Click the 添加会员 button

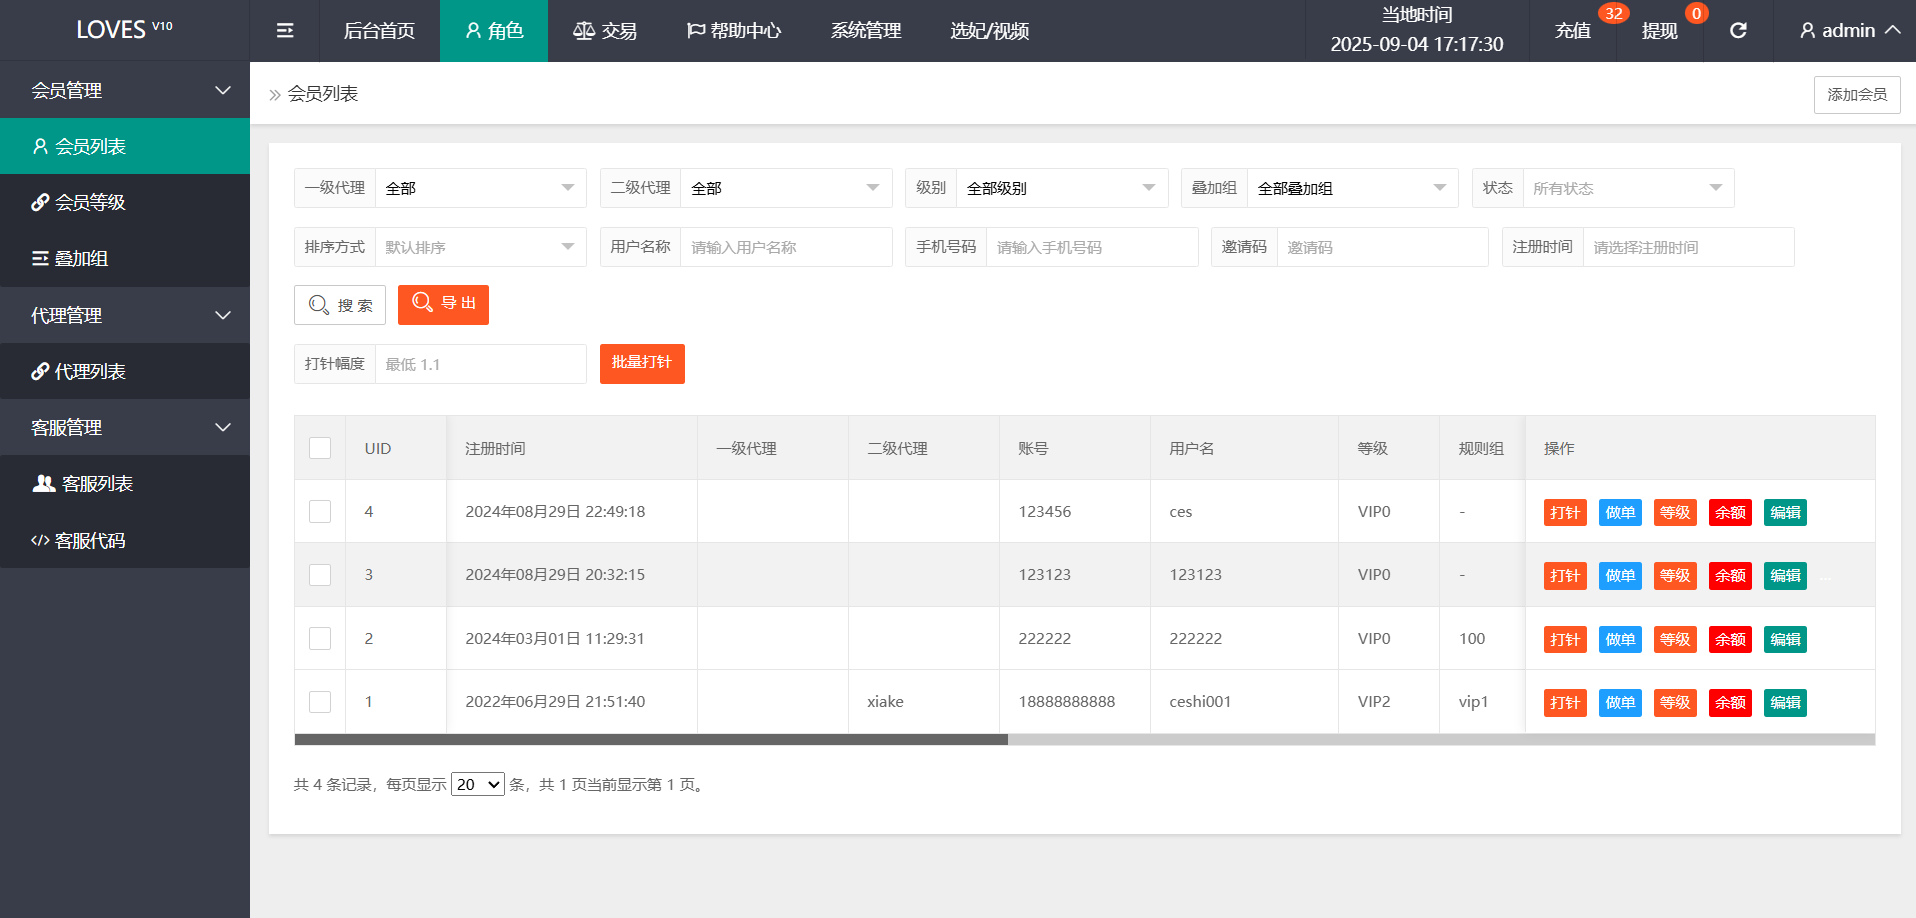click(1856, 95)
